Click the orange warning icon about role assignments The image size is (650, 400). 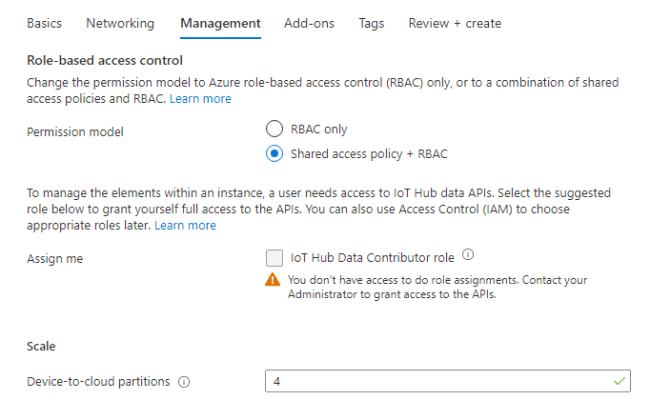pyautogui.click(x=272, y=280)
